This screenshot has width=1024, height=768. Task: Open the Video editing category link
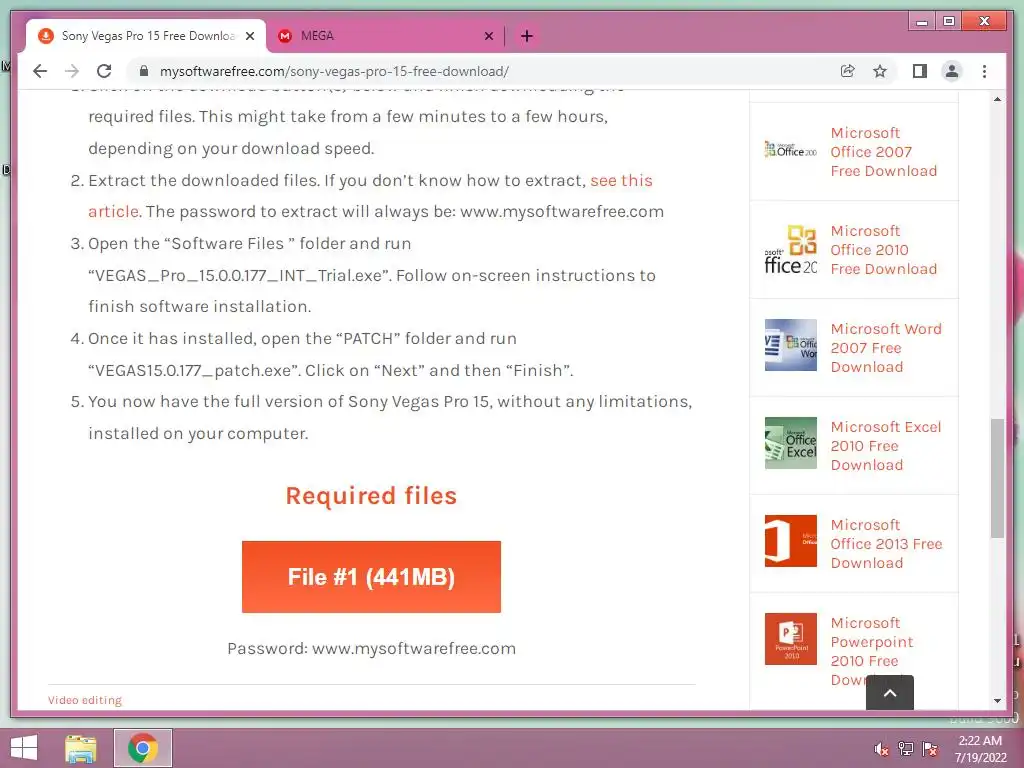coord(85,700)
